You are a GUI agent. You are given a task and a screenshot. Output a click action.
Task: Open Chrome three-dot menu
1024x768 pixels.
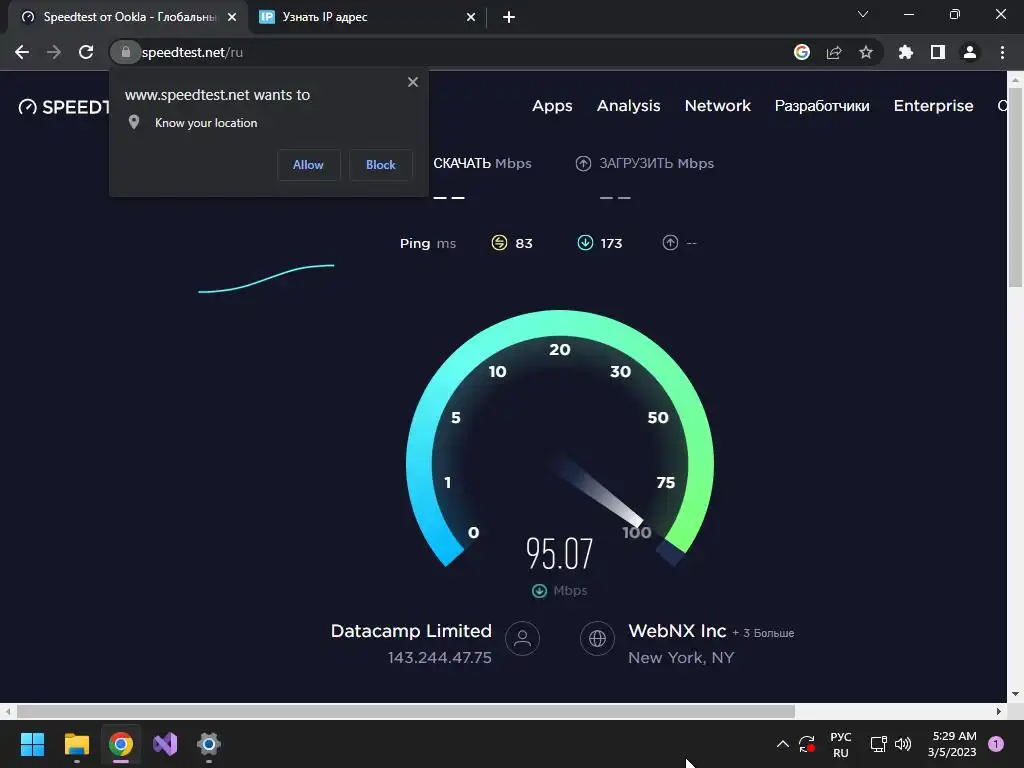click(x=1002, y=52)
